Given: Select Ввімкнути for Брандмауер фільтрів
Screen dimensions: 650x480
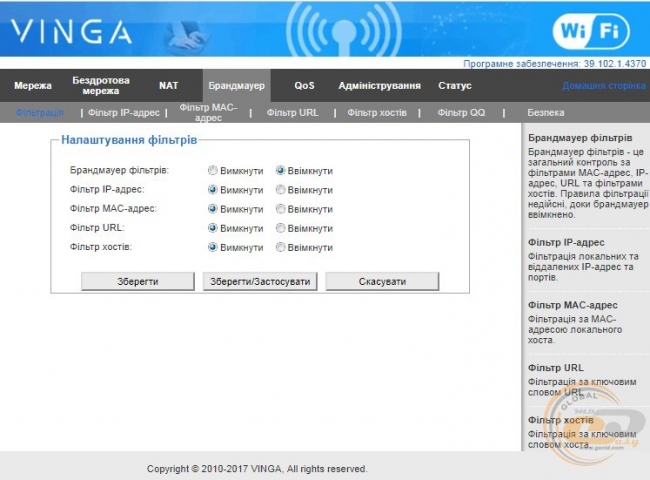Looking at the screenshot, I should 281,170.
